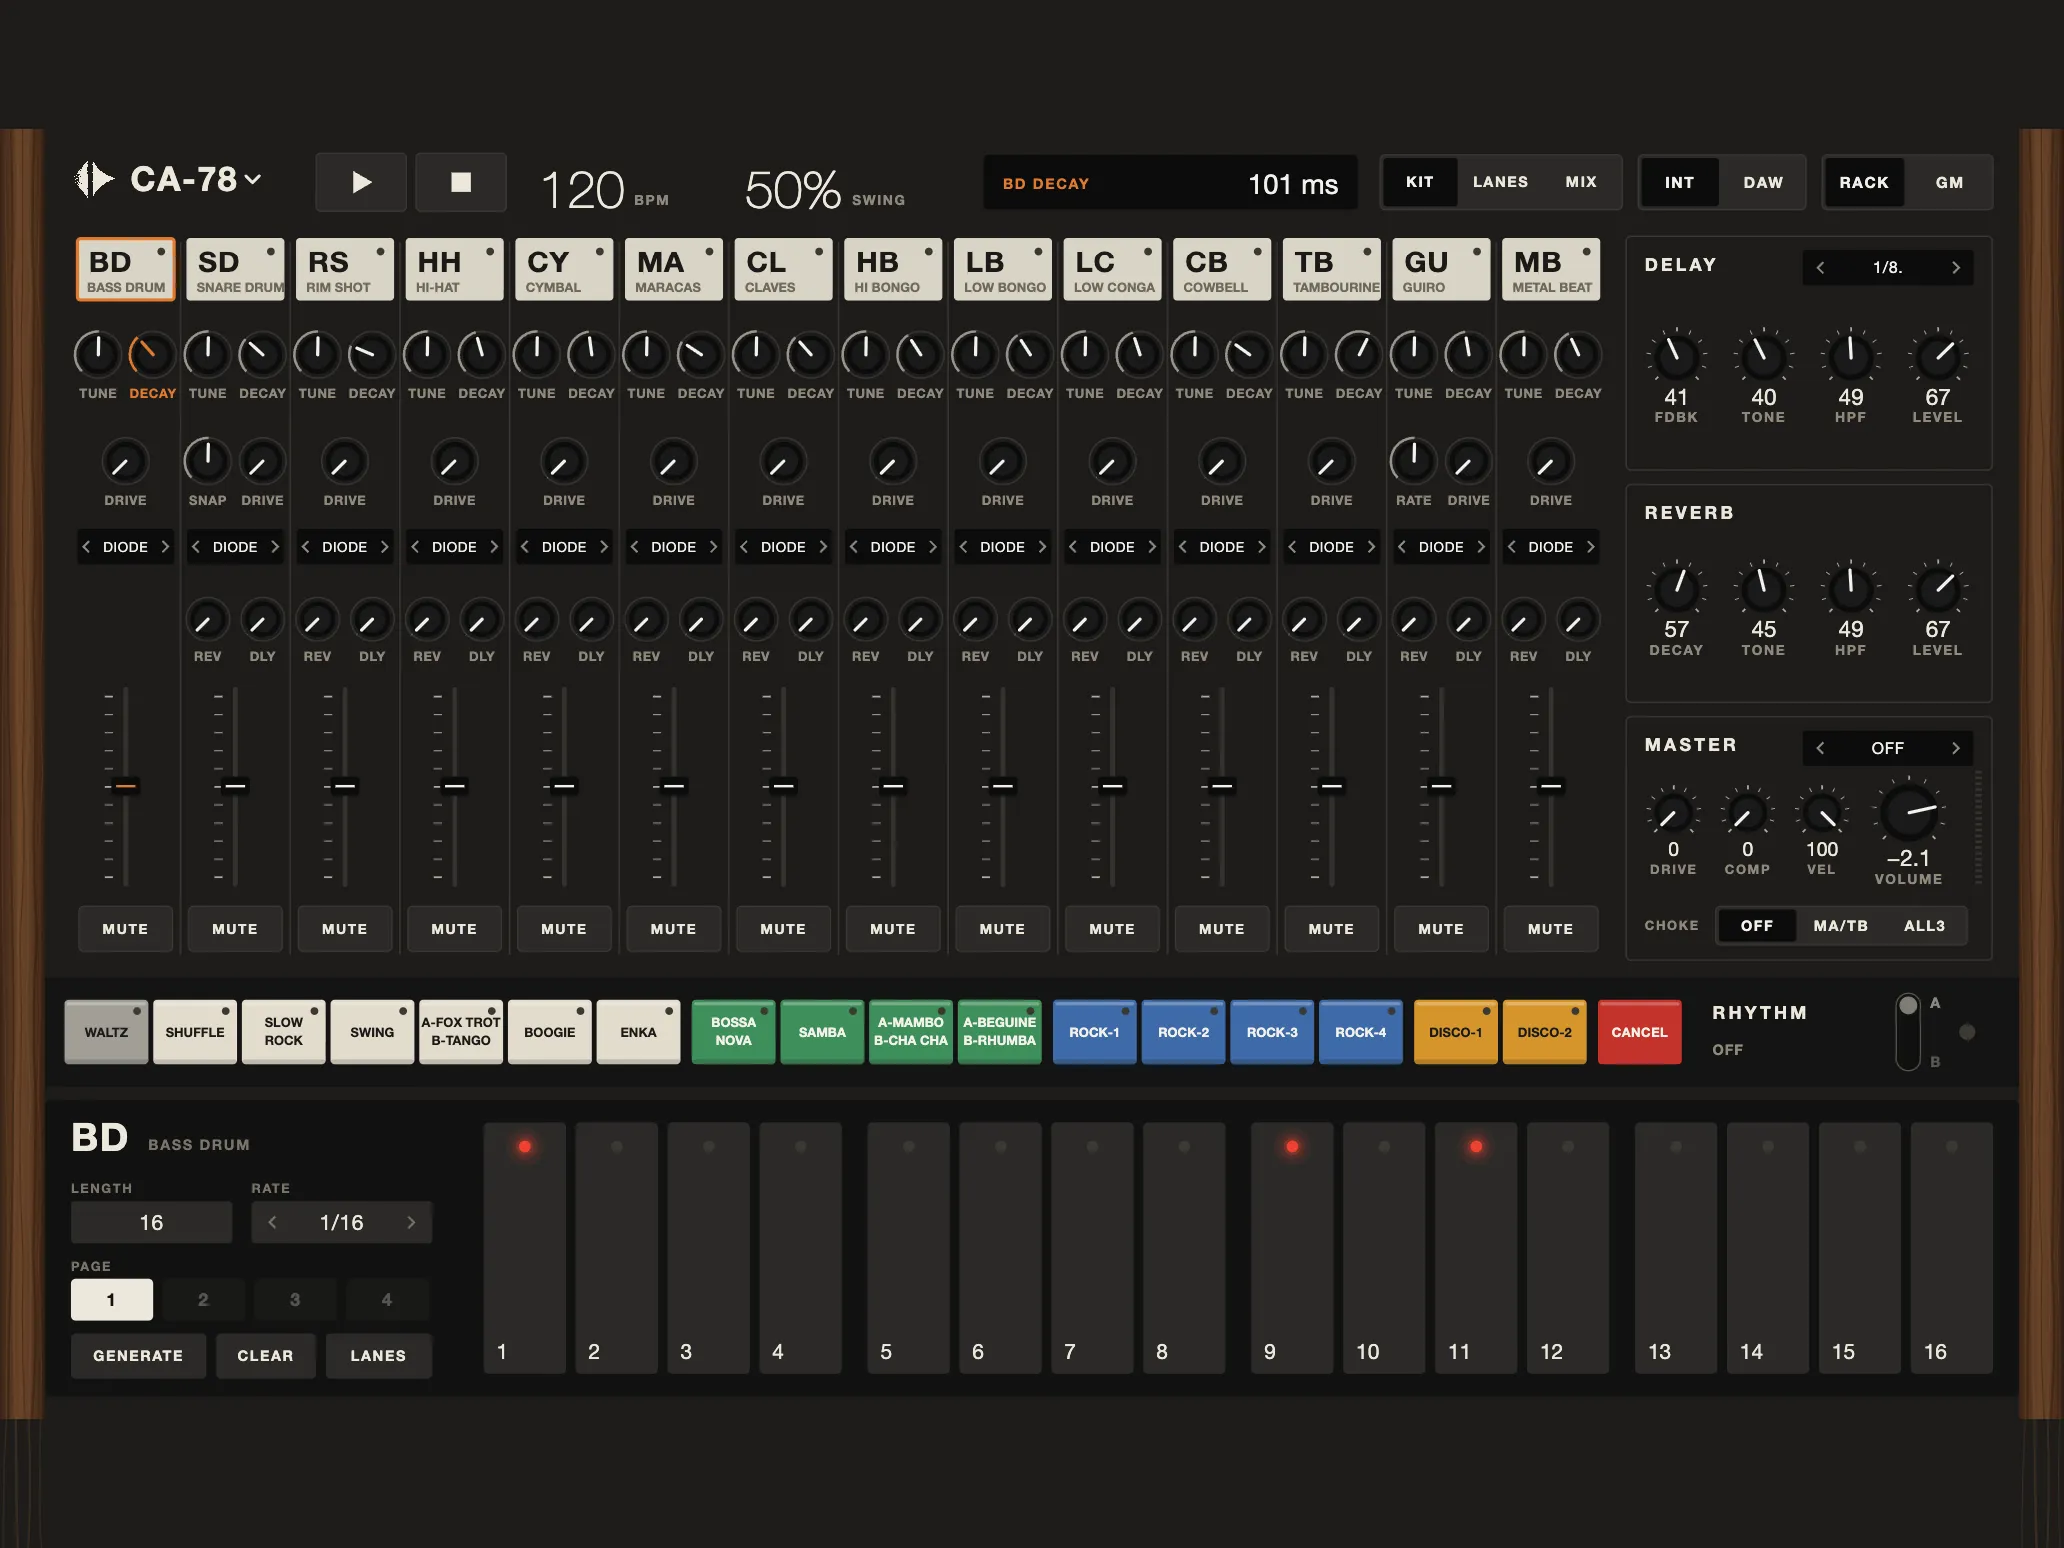Image resolution: width=2064 pixels, height=1548 pixels.
Task: Click the SD Snap knob
Action: (207, 461)
